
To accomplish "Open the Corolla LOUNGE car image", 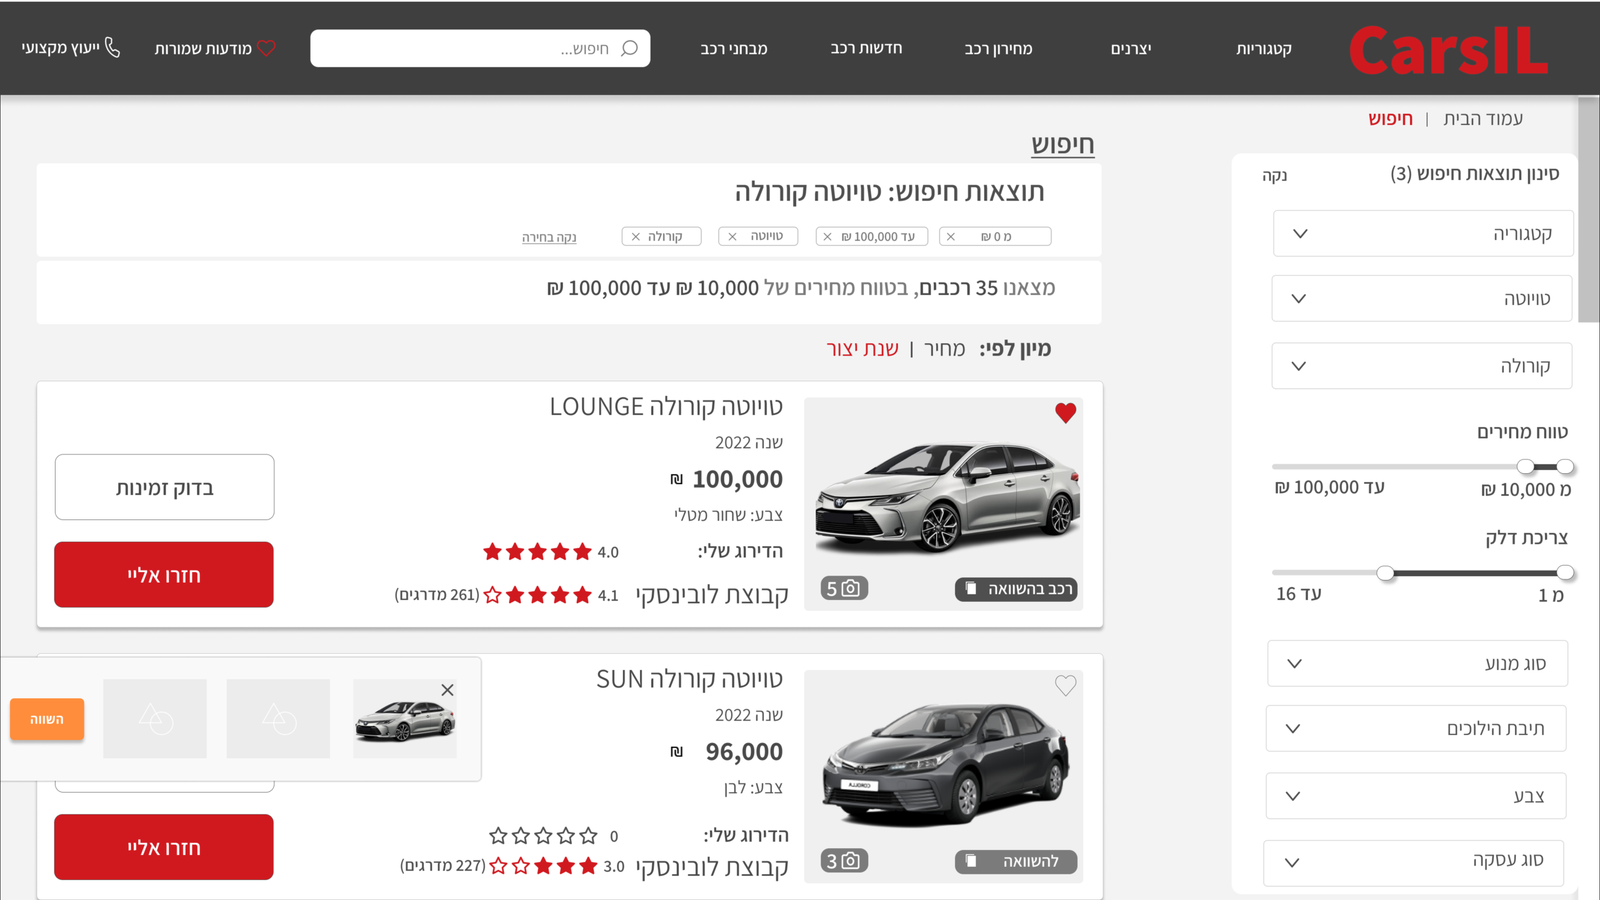I will (944, 503).
